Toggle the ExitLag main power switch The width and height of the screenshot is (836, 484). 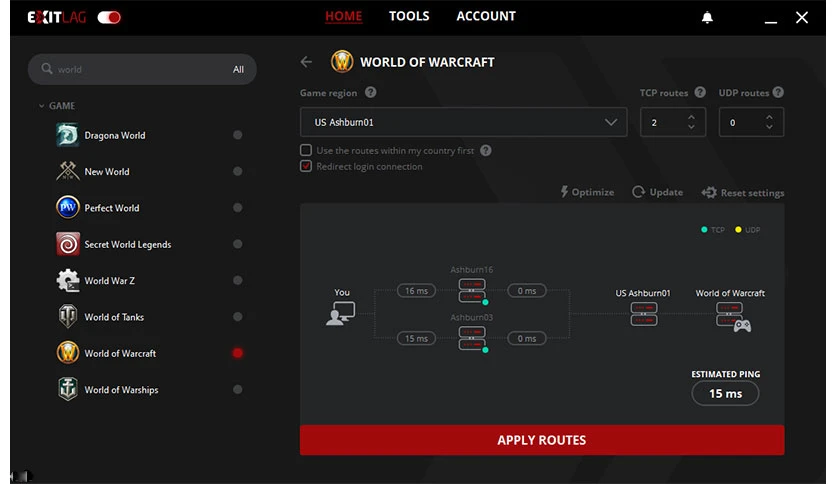click(109, 18)
